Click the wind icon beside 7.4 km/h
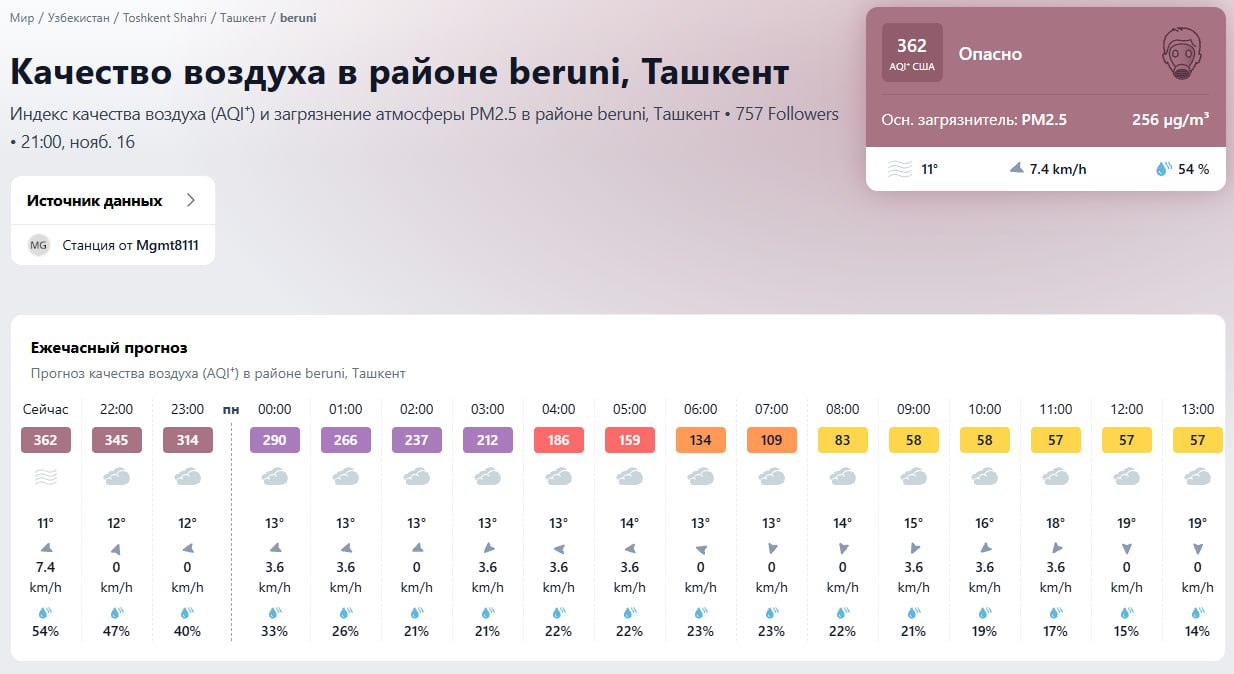Image resolution: width=1234 pixels, height=674 pixels. pyautogui.click(x=1017, y=169)
